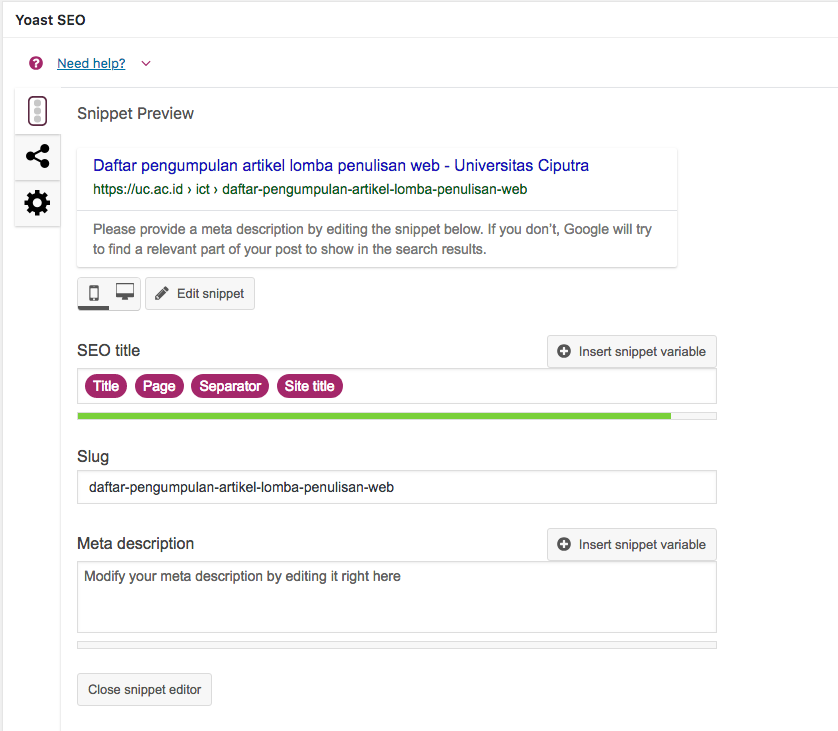This screenshot has width=838, height=731.
Task: Select the Page variable tag
Action: point(159,386)
